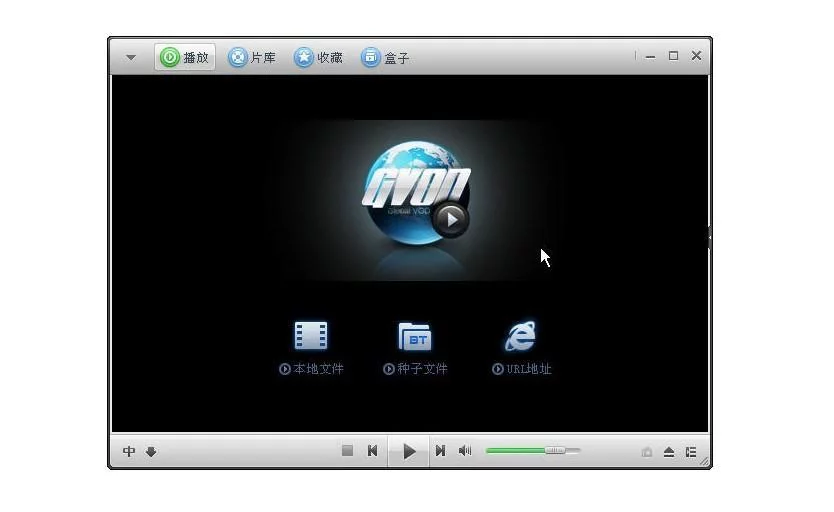Mute the audio via speaker icon
Viewport: 834px width, 512px height.
[x=465, y=451]
